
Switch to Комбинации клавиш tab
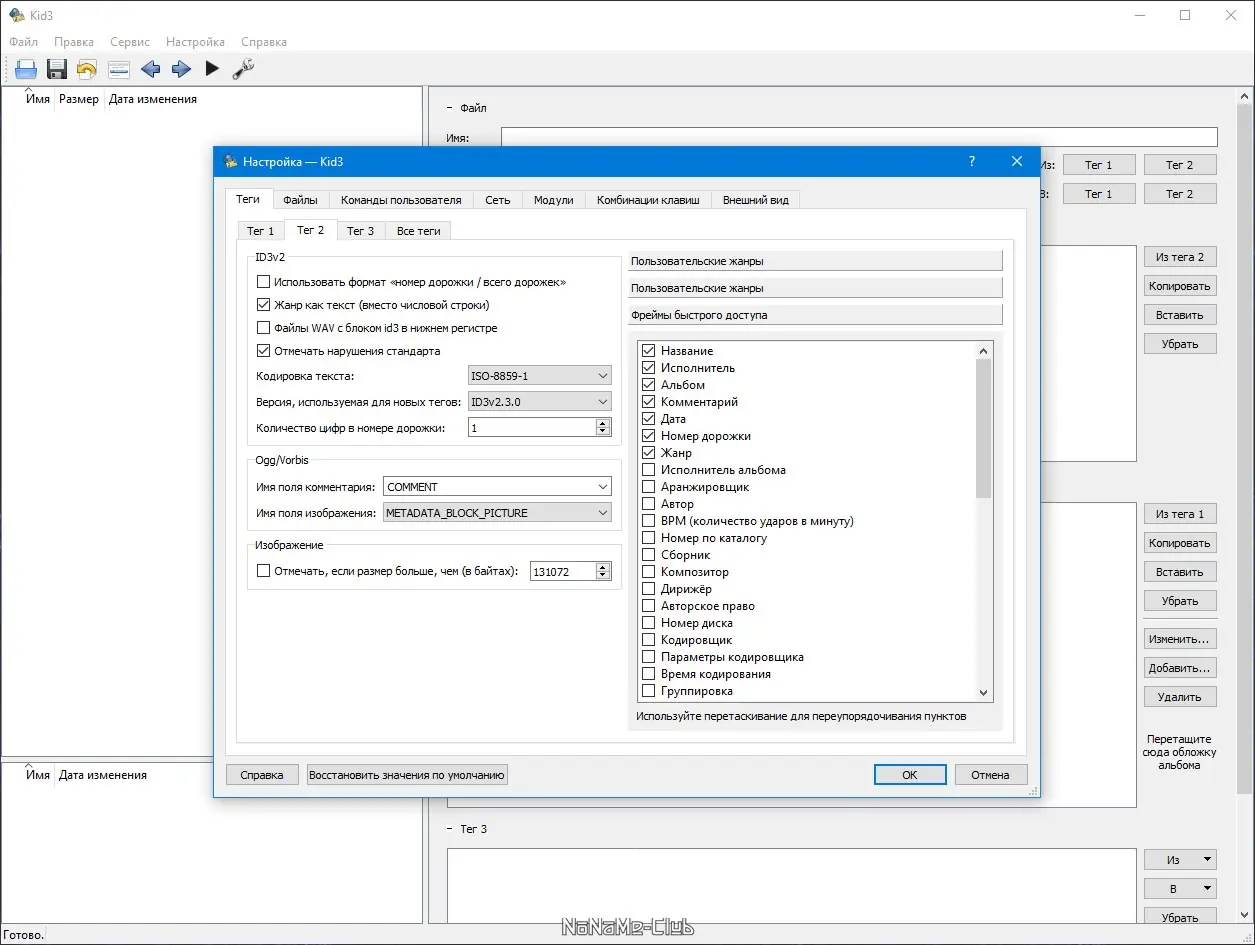pos(648,200)
